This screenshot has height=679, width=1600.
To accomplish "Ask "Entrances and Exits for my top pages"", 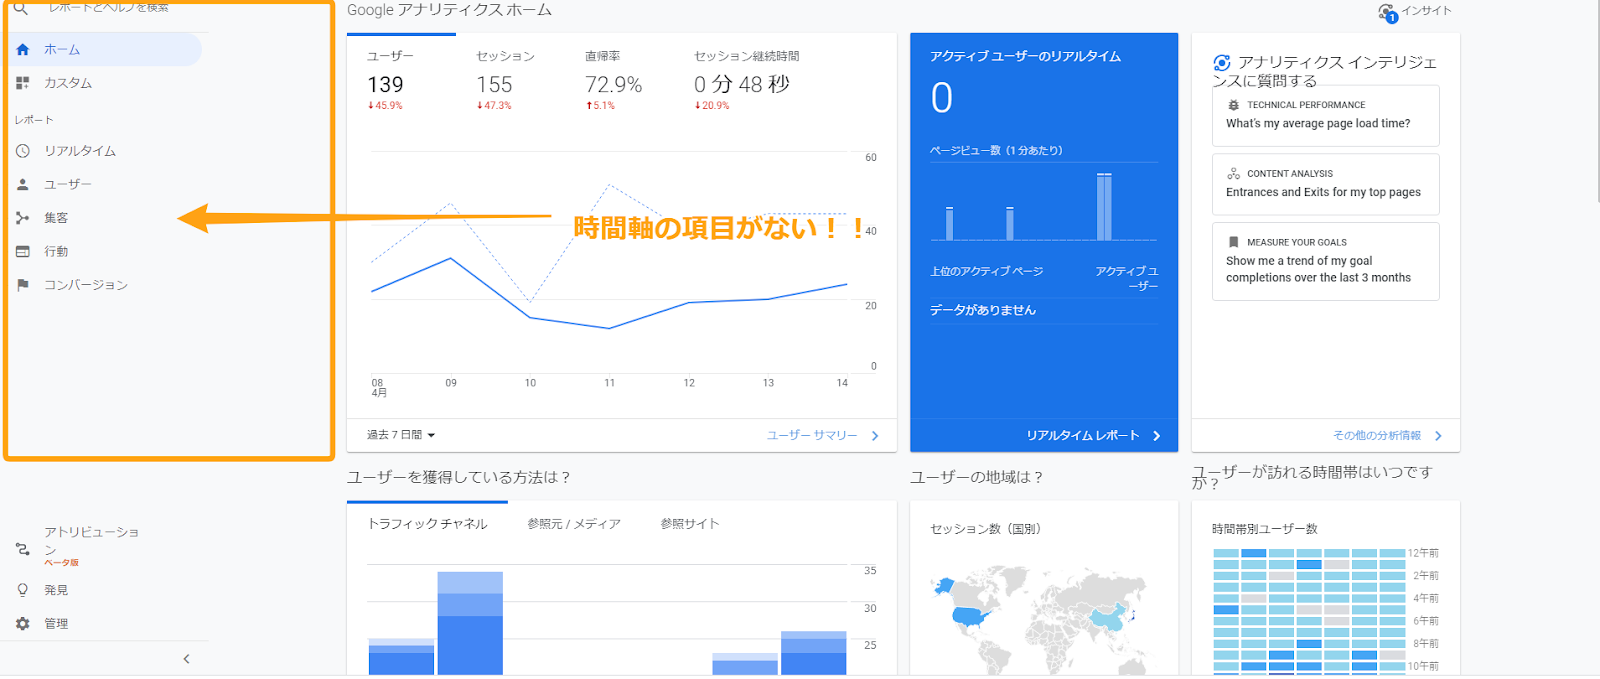I will click(1326, 184).
